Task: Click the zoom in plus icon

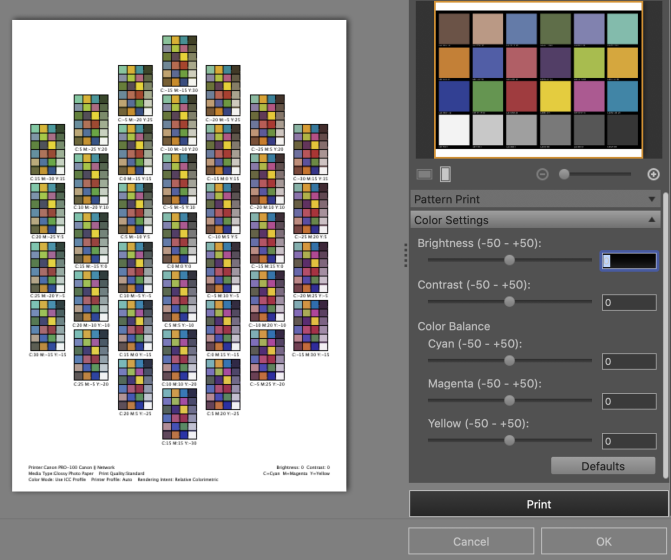Action: coord(653,174)
